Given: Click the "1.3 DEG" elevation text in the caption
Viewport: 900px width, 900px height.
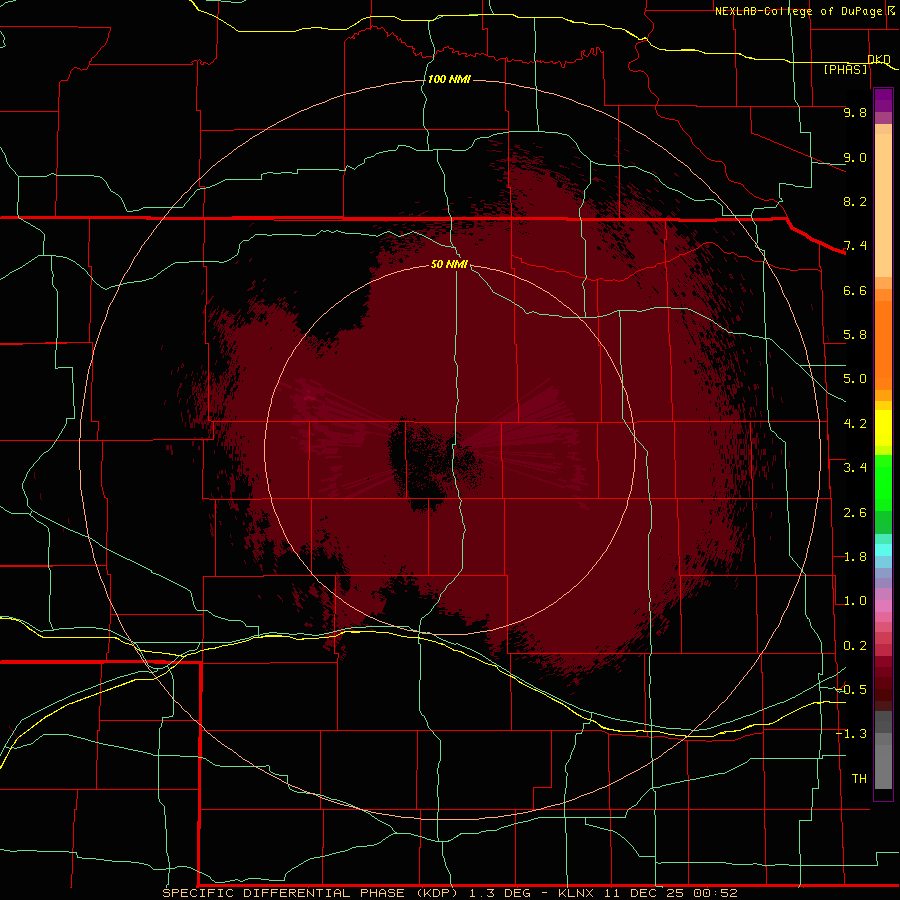Looking at the screenshot, I should pos(500,893).
